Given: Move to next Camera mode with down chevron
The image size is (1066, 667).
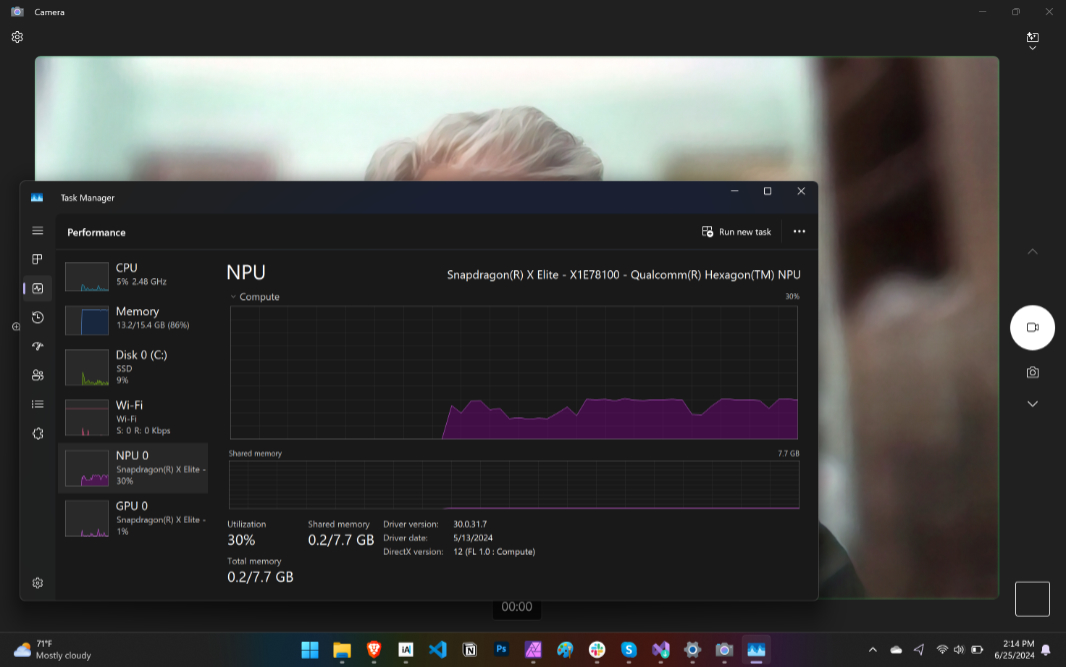Looking at the screenshot, I should click(x=1032, y=404).
